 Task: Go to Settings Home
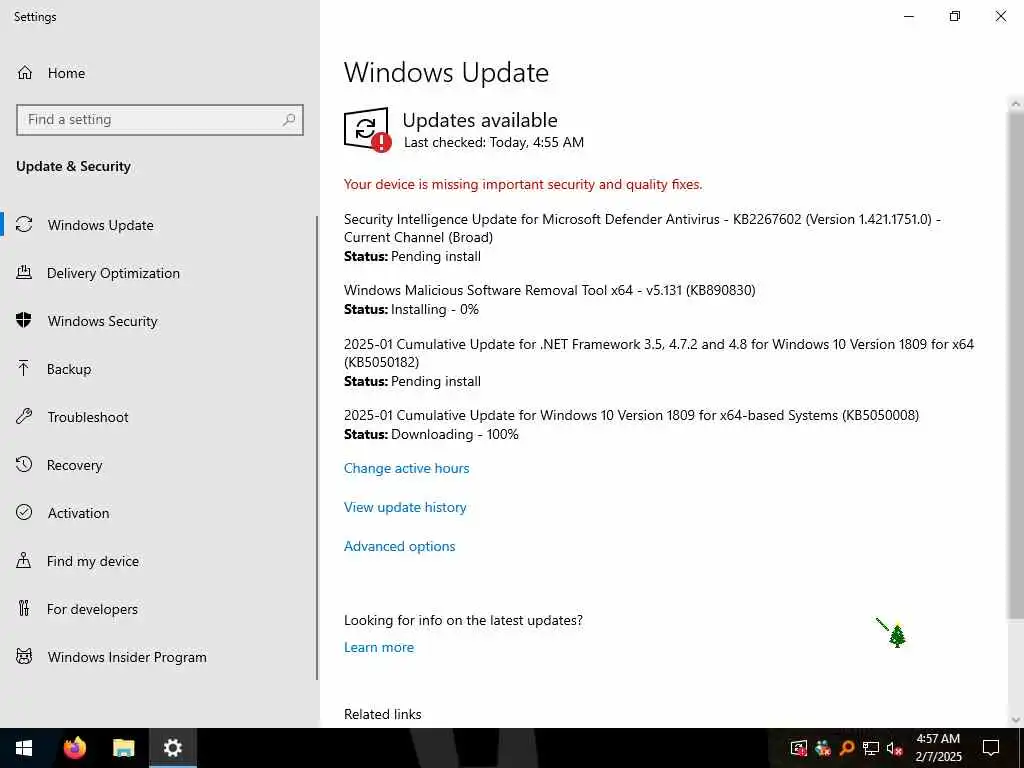point(51,73)
